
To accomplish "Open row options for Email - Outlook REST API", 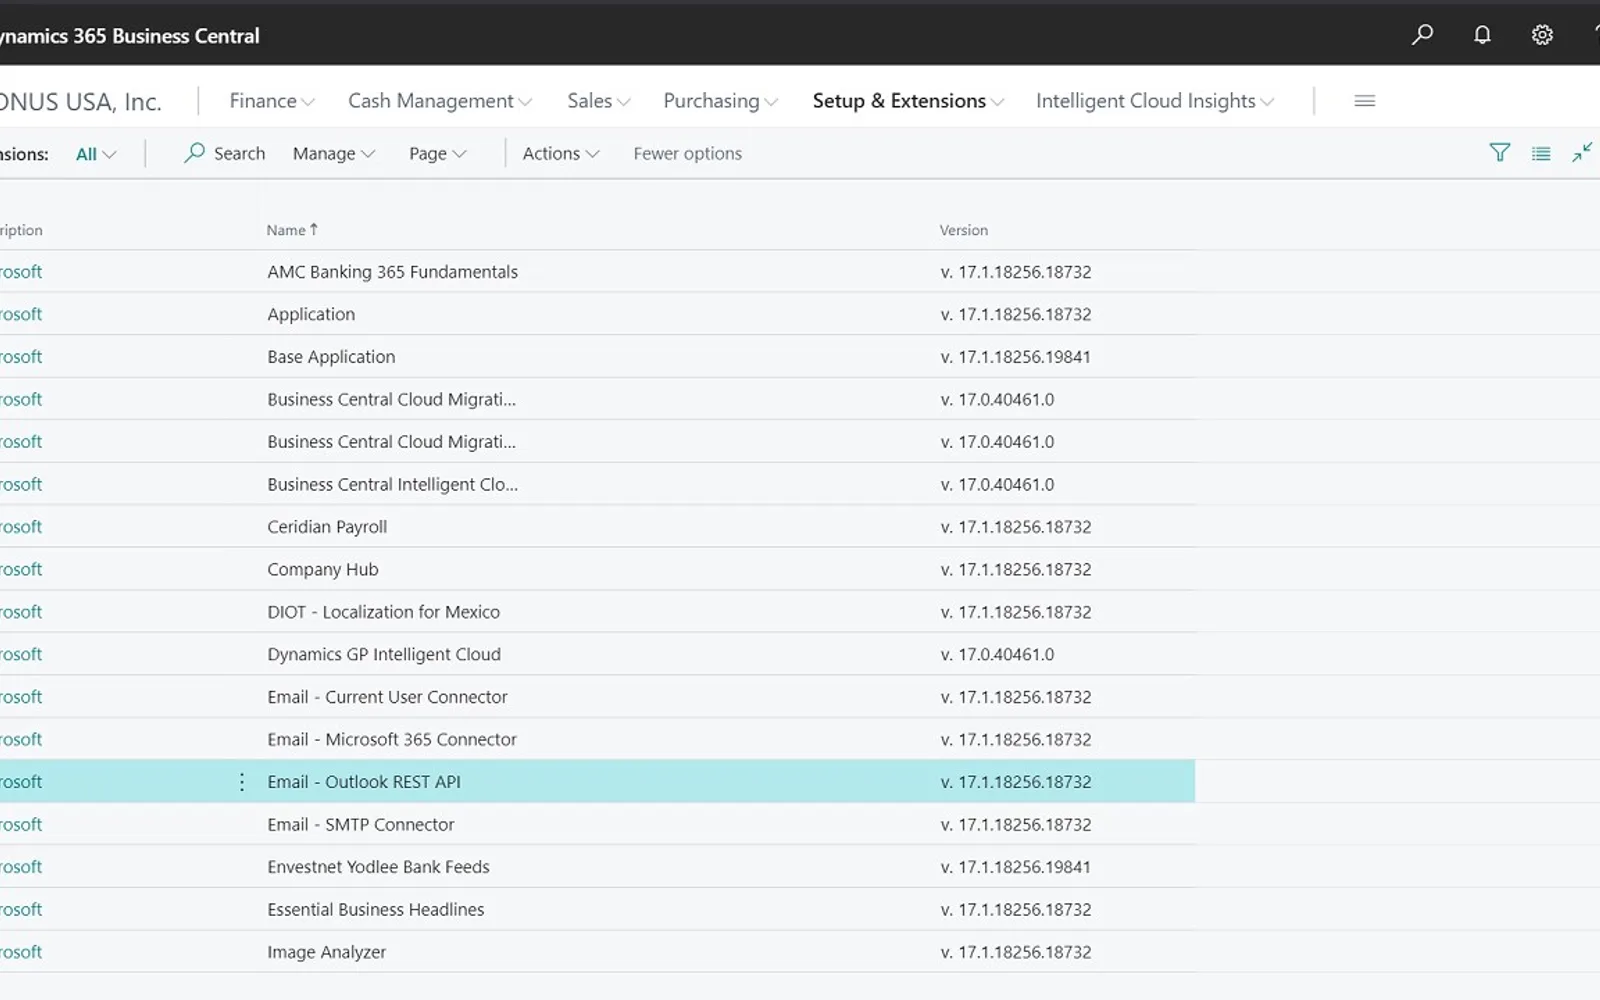I will click(x=241, y=782).
